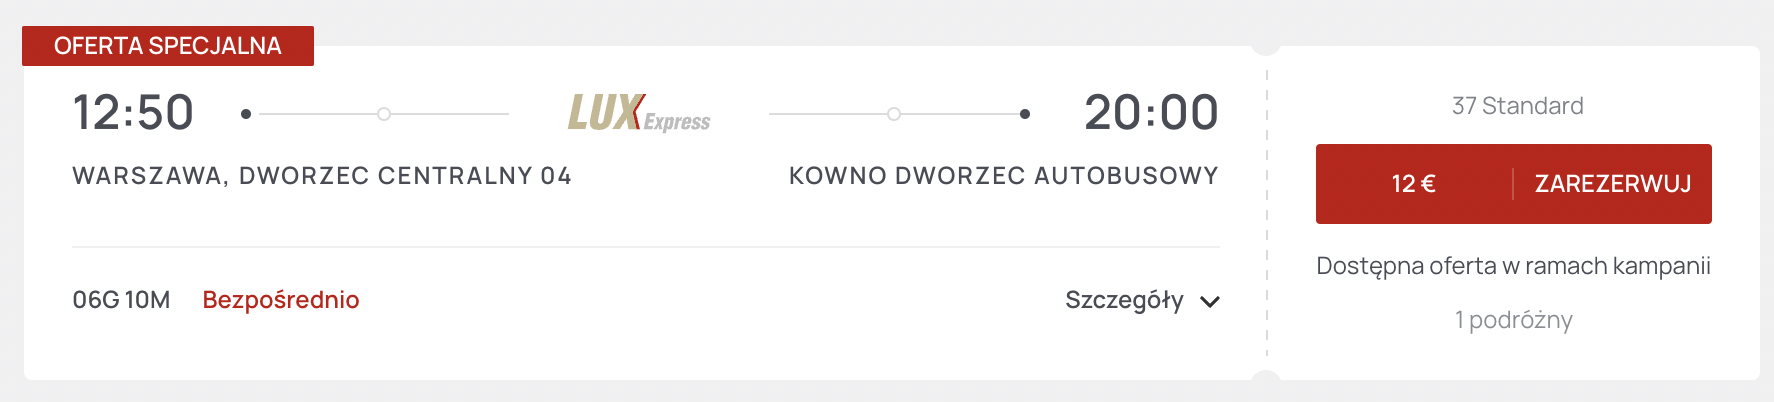Click the solid departure dot after 12:50
The height and width of the screenshot is (402, 1774).
246,114
